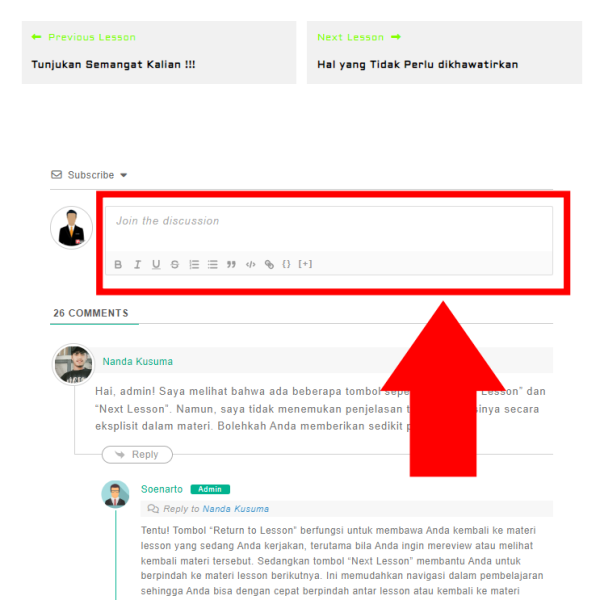The image size is (600, 600).
Task: Apply strikethrough formatting icon
Action: [x=175, y=264]
